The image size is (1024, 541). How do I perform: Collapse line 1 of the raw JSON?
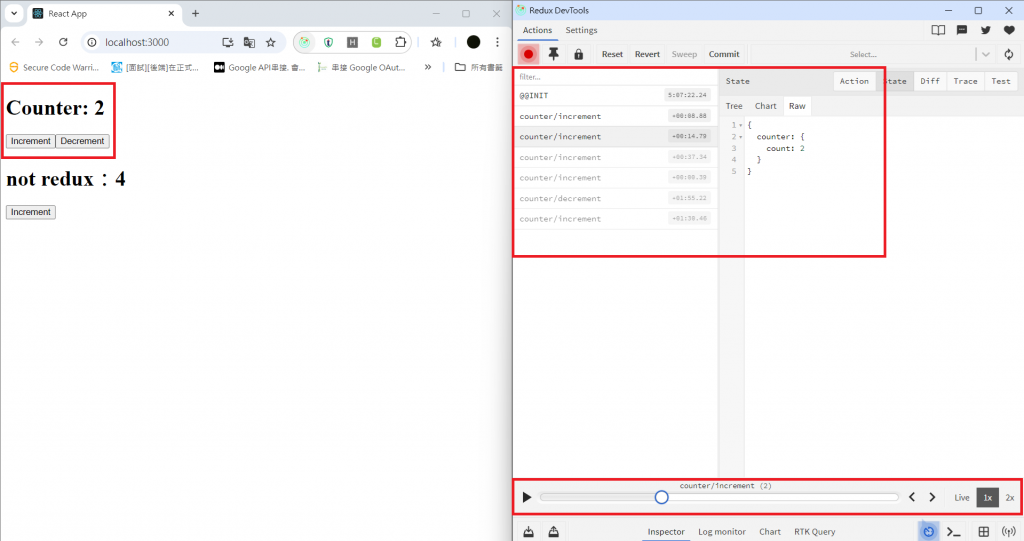click(x=741, y=125)
